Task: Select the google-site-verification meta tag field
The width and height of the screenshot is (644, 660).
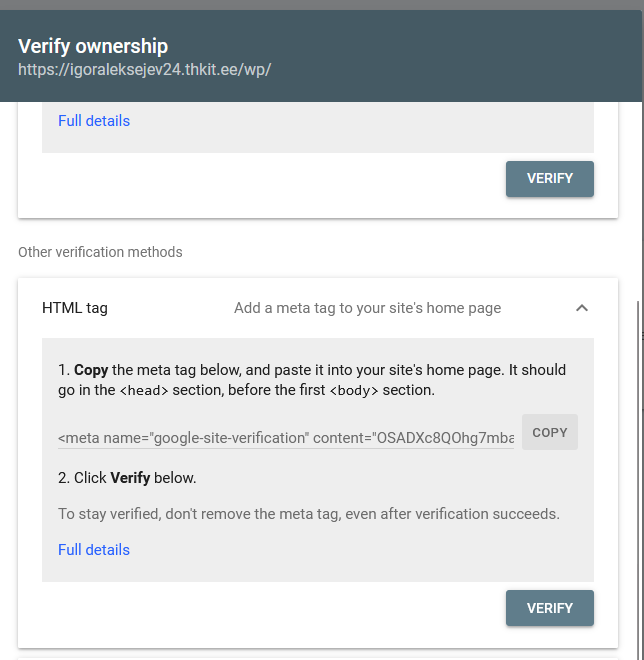Action: [x=286, y=438]
